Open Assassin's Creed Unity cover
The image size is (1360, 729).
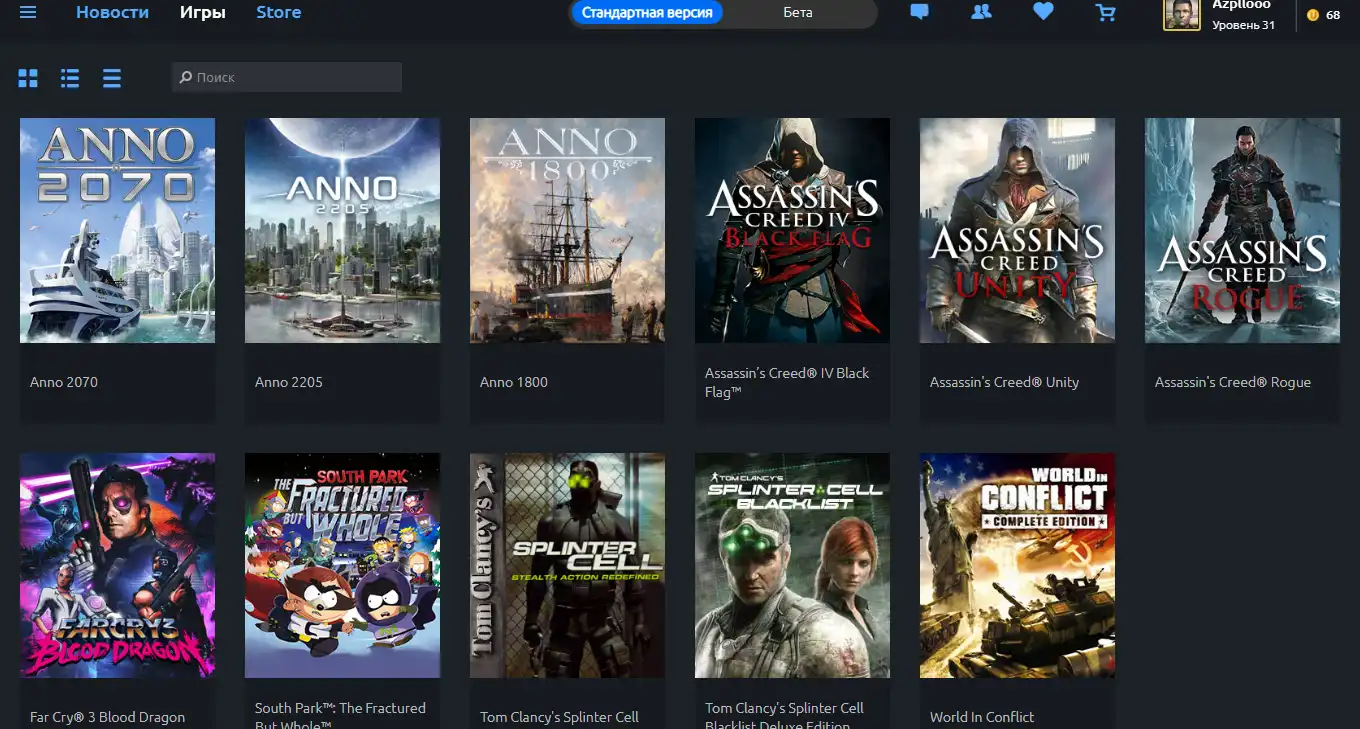(x=1017, y=231)
